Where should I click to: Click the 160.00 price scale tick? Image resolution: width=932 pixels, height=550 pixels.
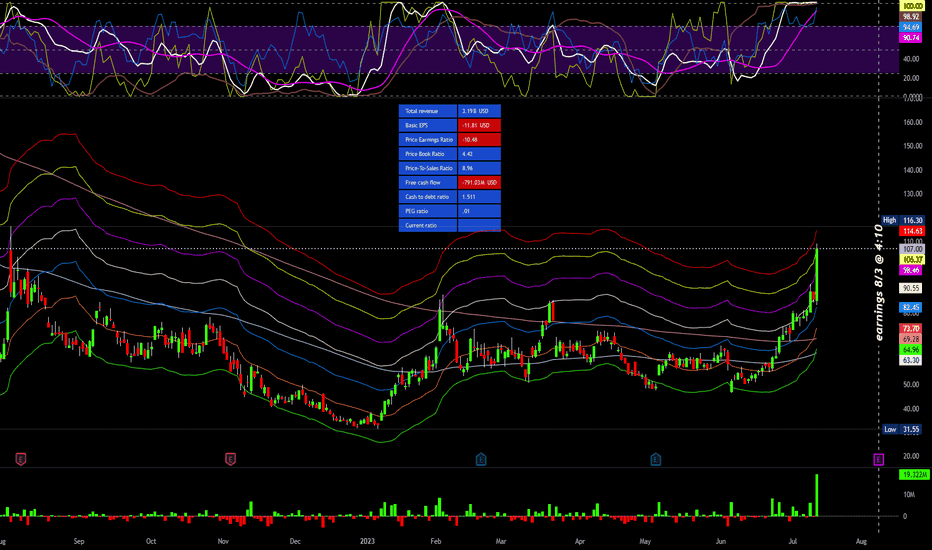point(913,122)
